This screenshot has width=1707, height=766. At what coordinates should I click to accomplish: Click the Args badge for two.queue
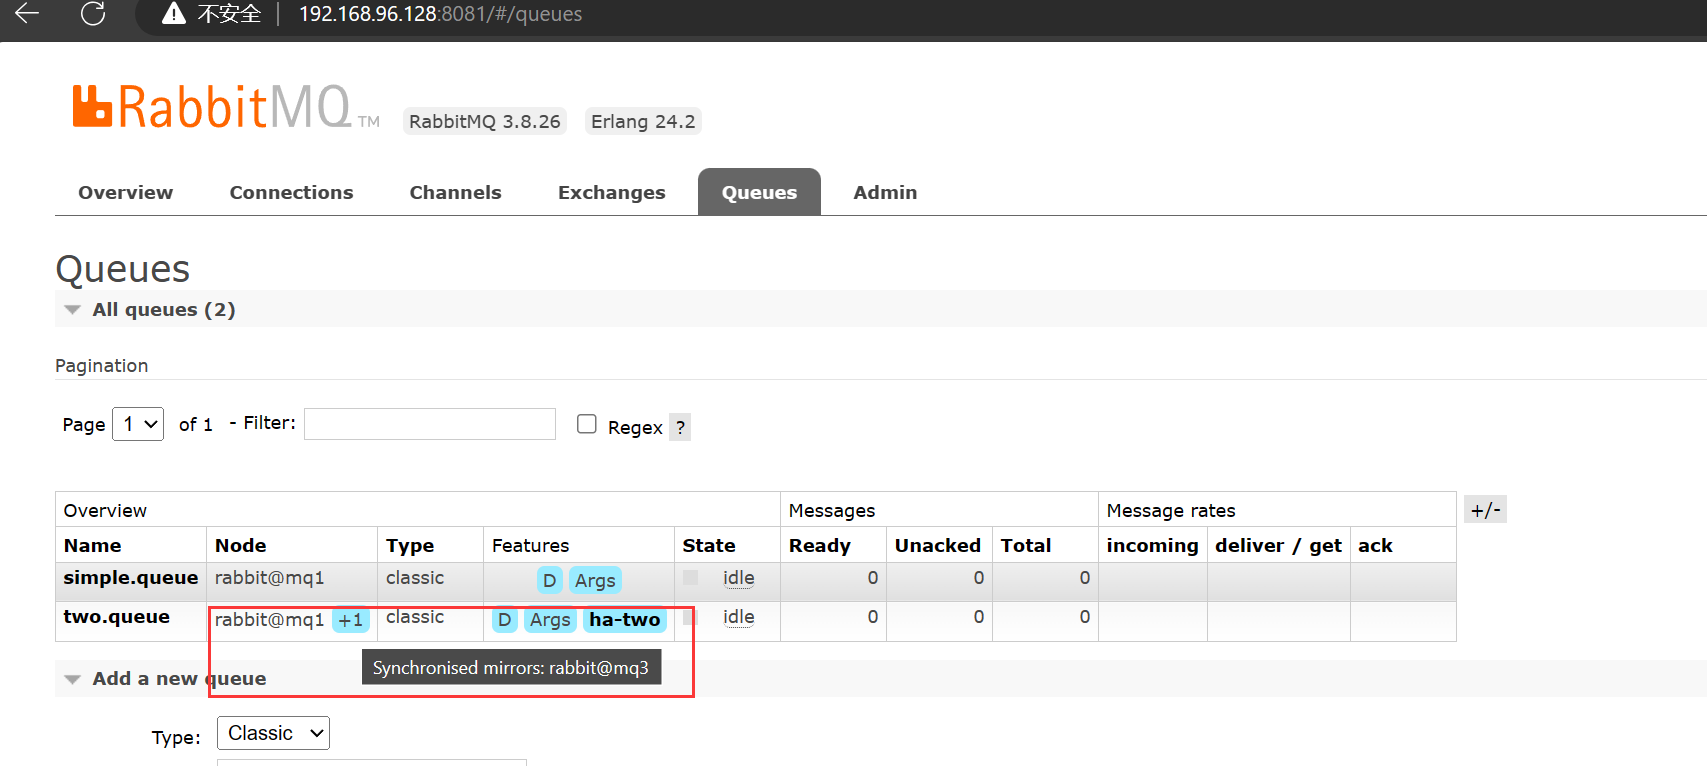(x=550, y=620)
